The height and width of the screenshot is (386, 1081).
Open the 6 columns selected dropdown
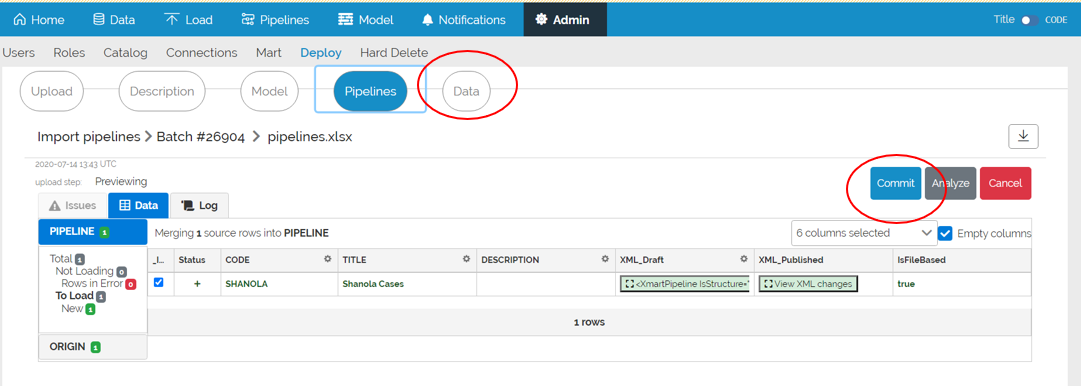(864, 233)
